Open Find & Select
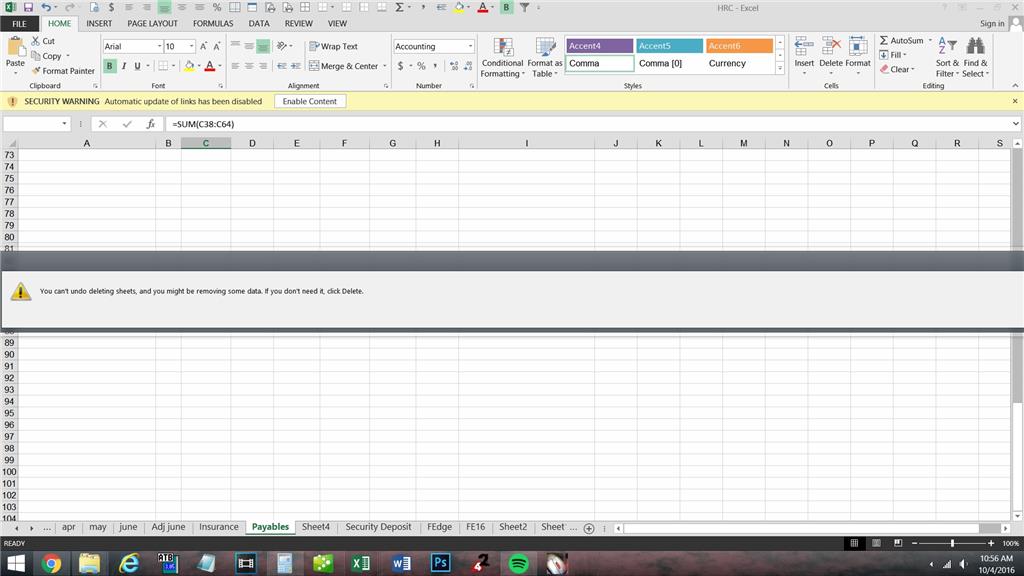 (x=975, y=57)
